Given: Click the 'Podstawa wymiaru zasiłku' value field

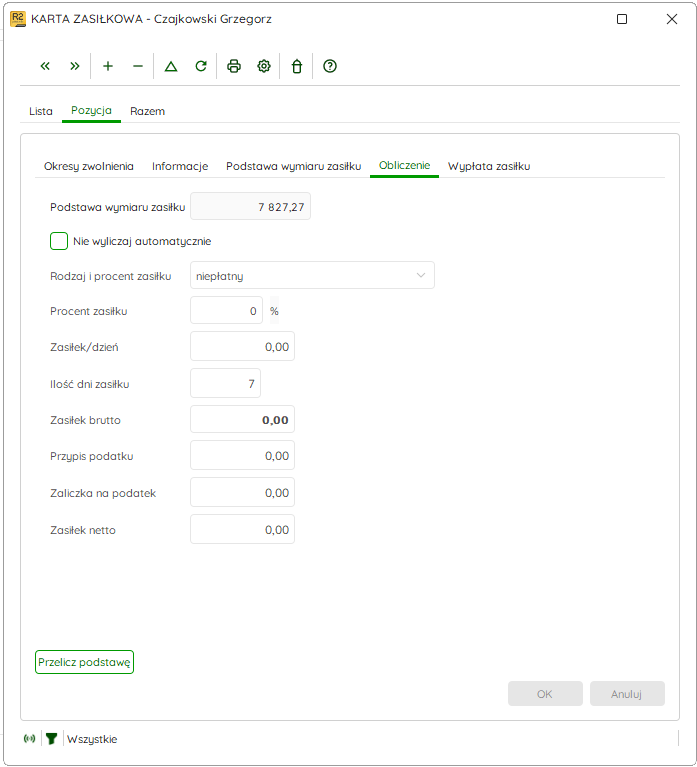Looking at the screenshot, I should (250, 206).
